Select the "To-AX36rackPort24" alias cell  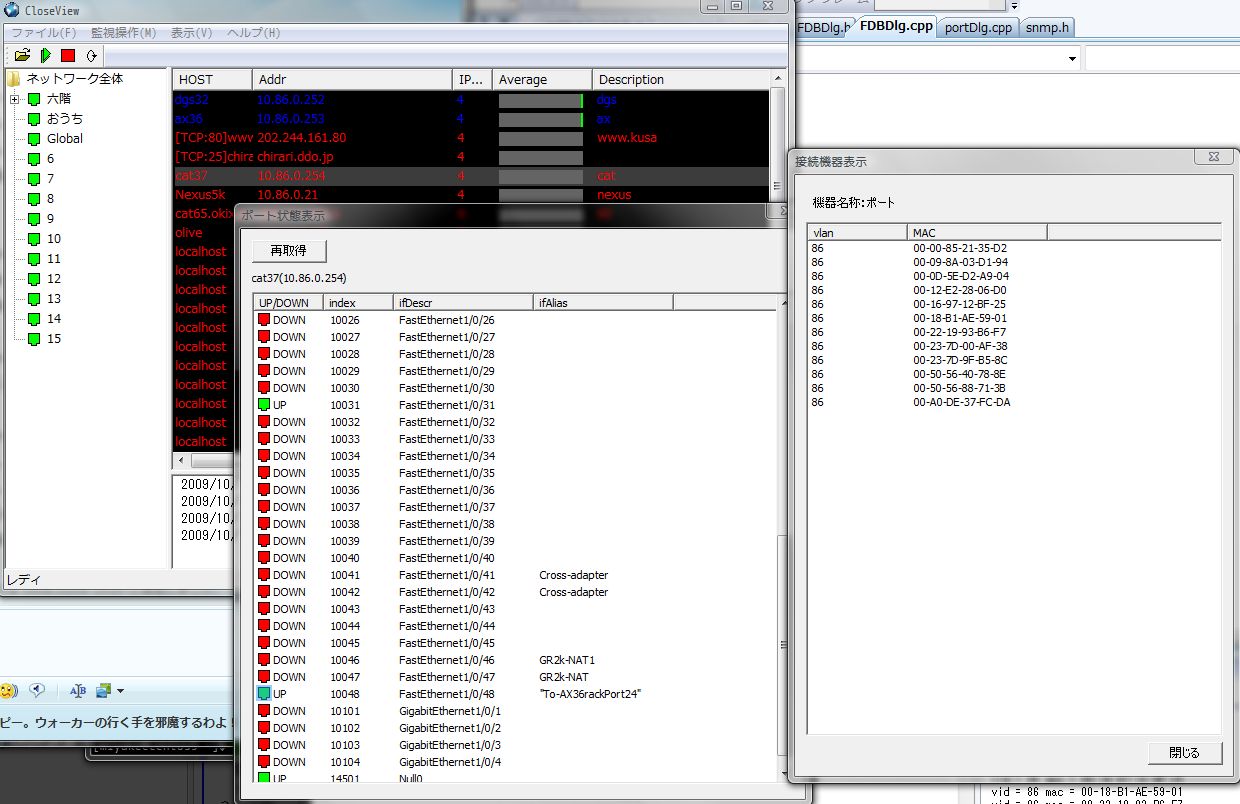(590, 694)
